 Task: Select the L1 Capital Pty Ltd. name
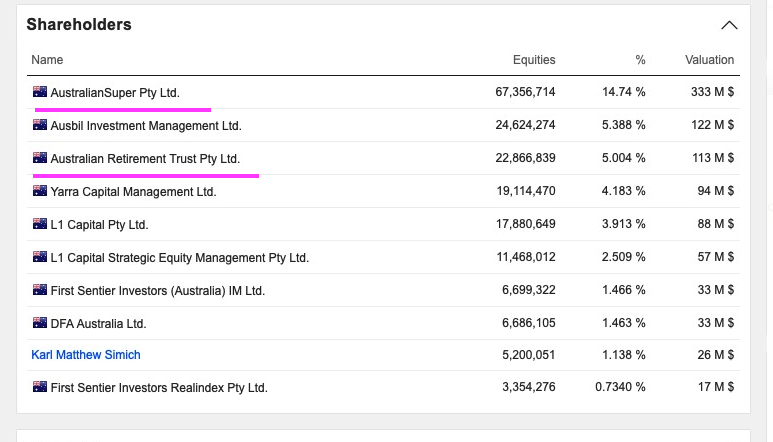pos(99,225)
